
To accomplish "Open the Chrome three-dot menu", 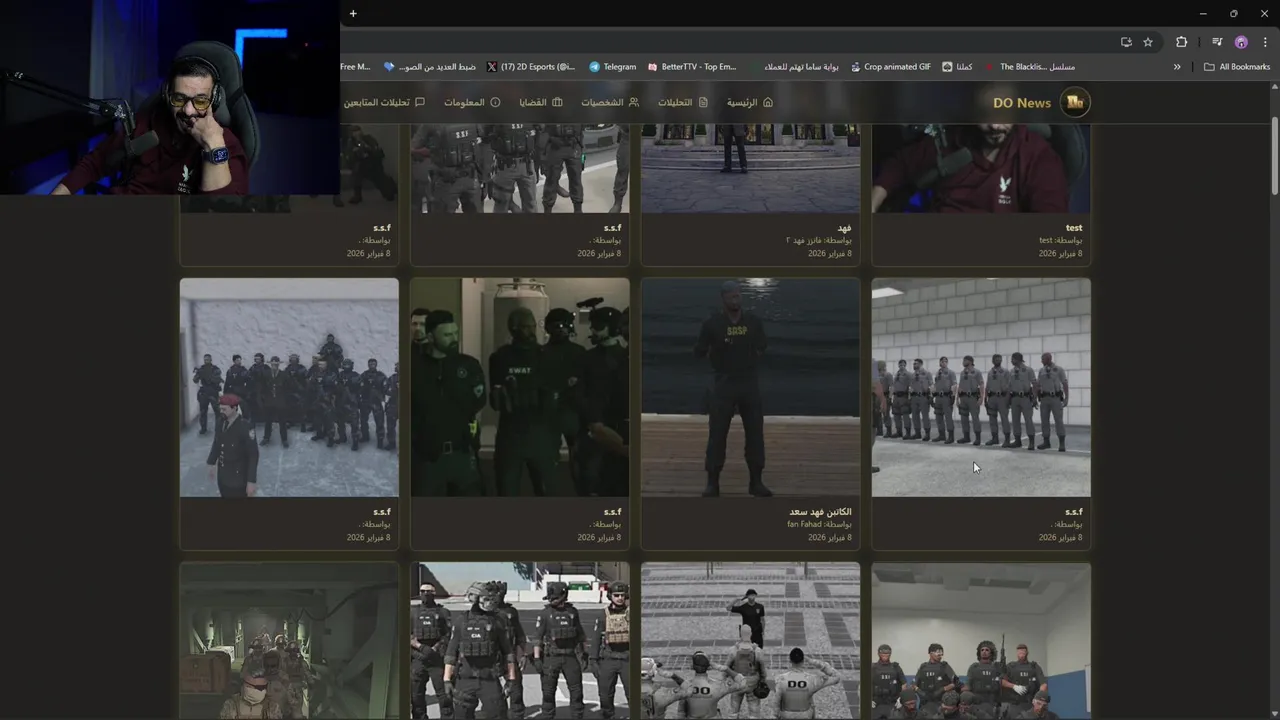I will point(1265,42).
